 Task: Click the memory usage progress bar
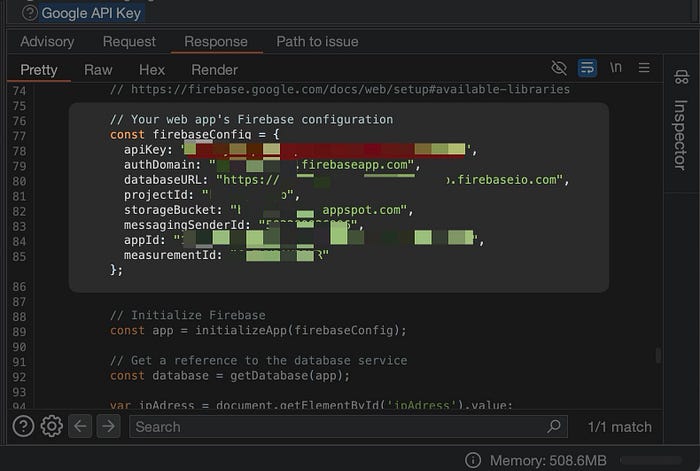click(651, 460)
